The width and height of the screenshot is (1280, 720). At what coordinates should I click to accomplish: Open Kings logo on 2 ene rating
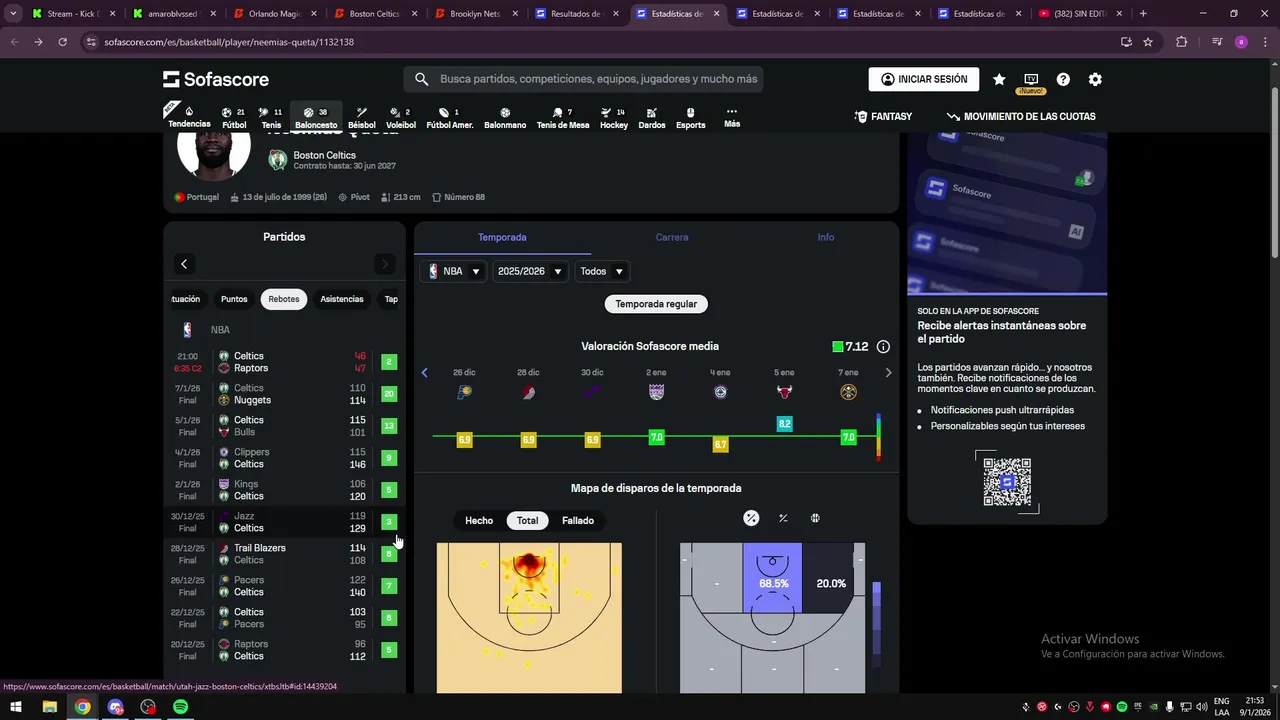coord(656,392)
